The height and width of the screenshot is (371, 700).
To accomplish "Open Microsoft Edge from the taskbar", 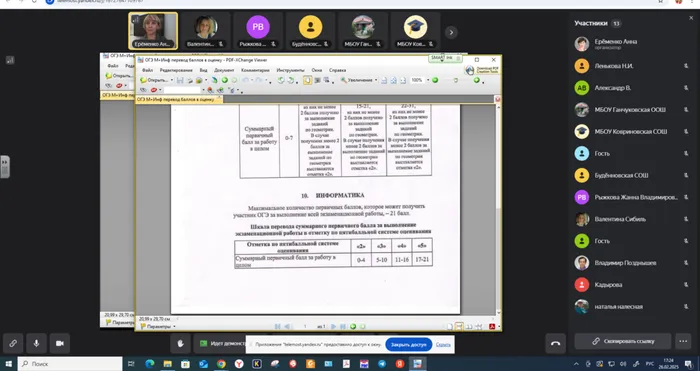I will click(x=150, y=364).
